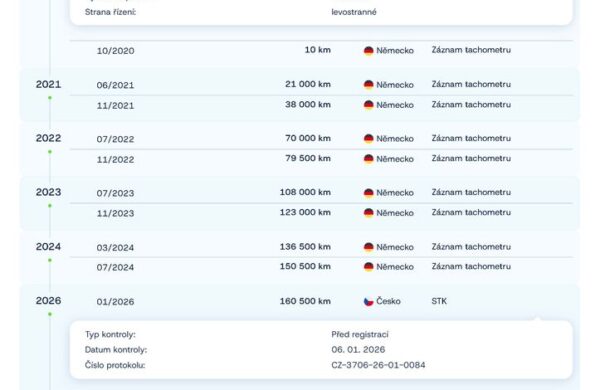The width and height of the screenshot is (600, 390).
Task: Click the 2023 year label
Action: (49, 192)
